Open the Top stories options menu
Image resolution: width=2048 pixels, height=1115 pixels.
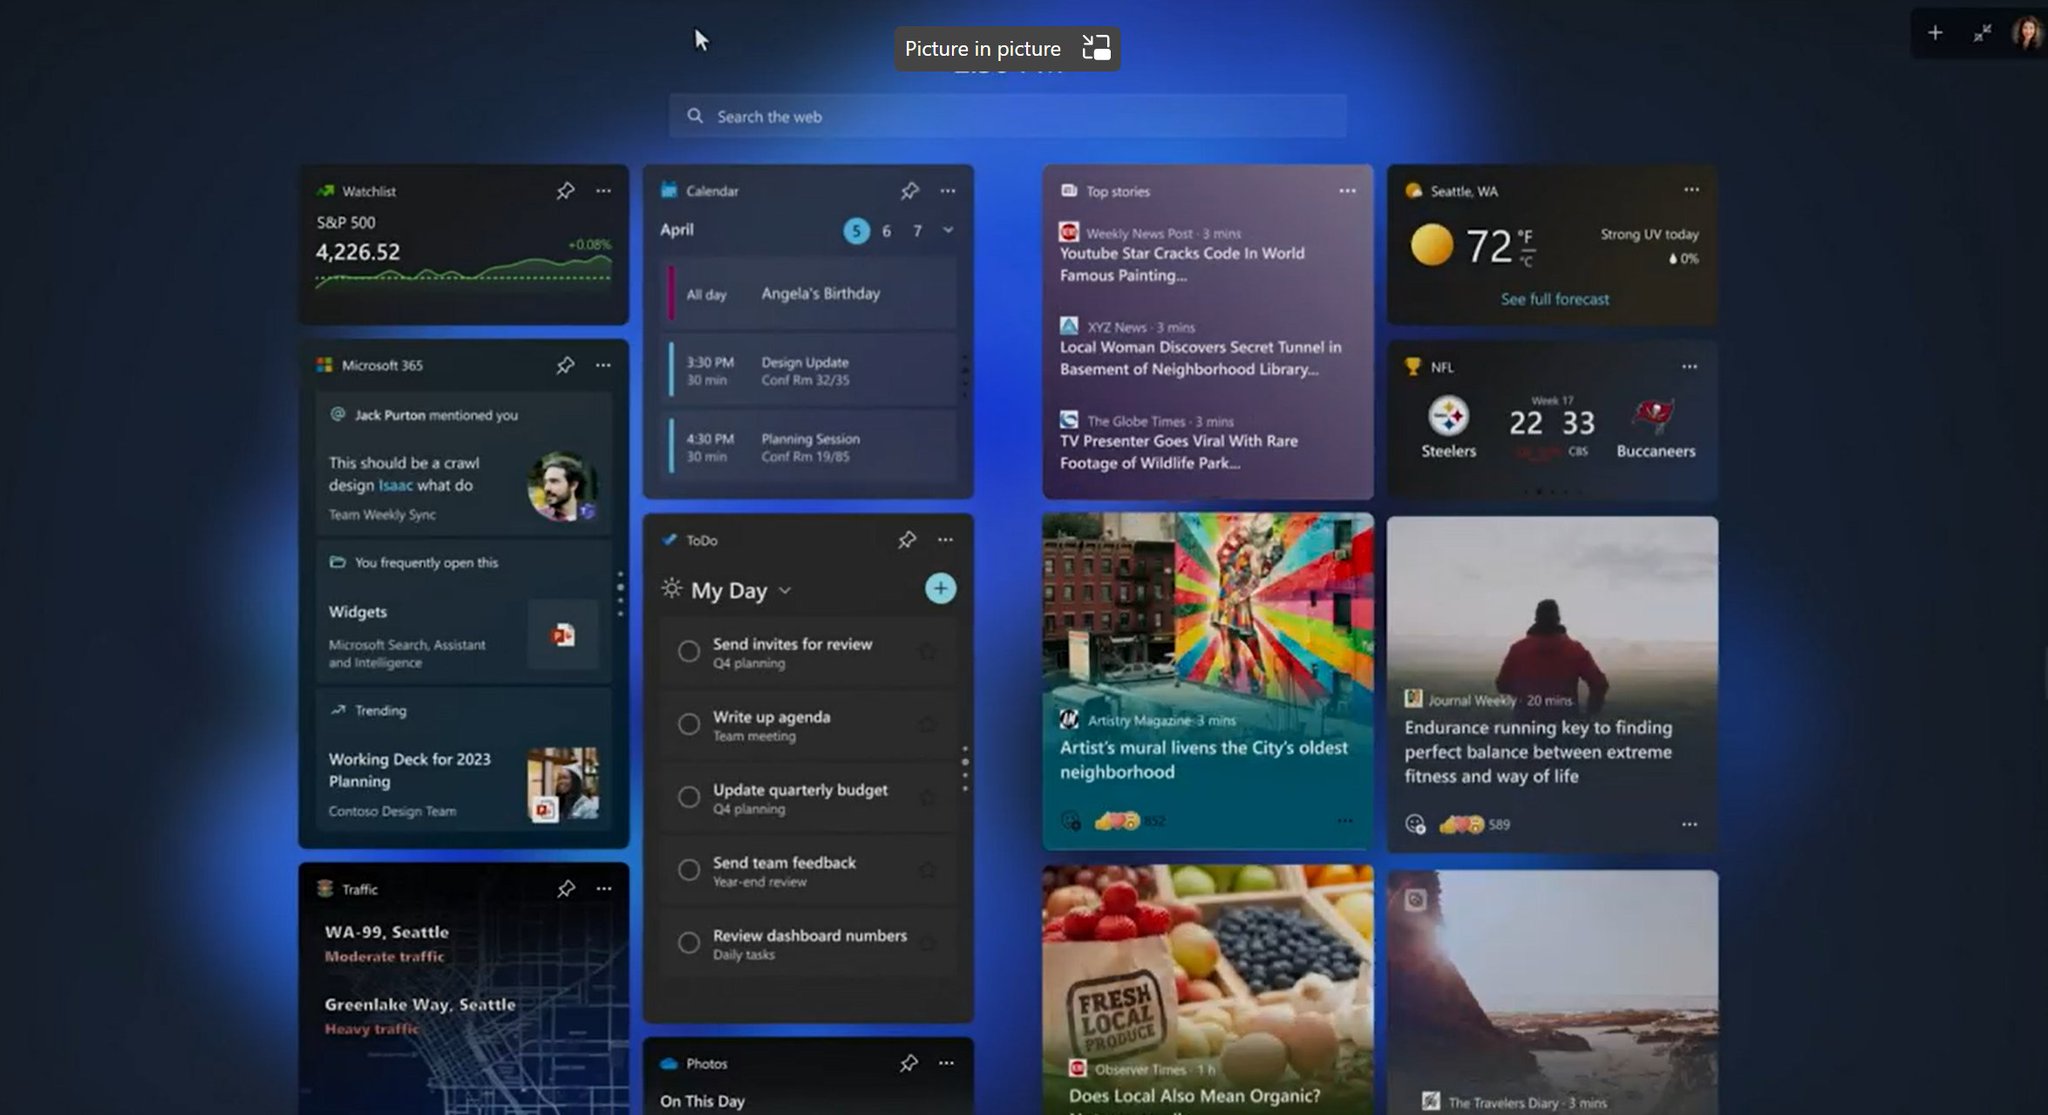pyautogui.click(x=1346, y=190)
